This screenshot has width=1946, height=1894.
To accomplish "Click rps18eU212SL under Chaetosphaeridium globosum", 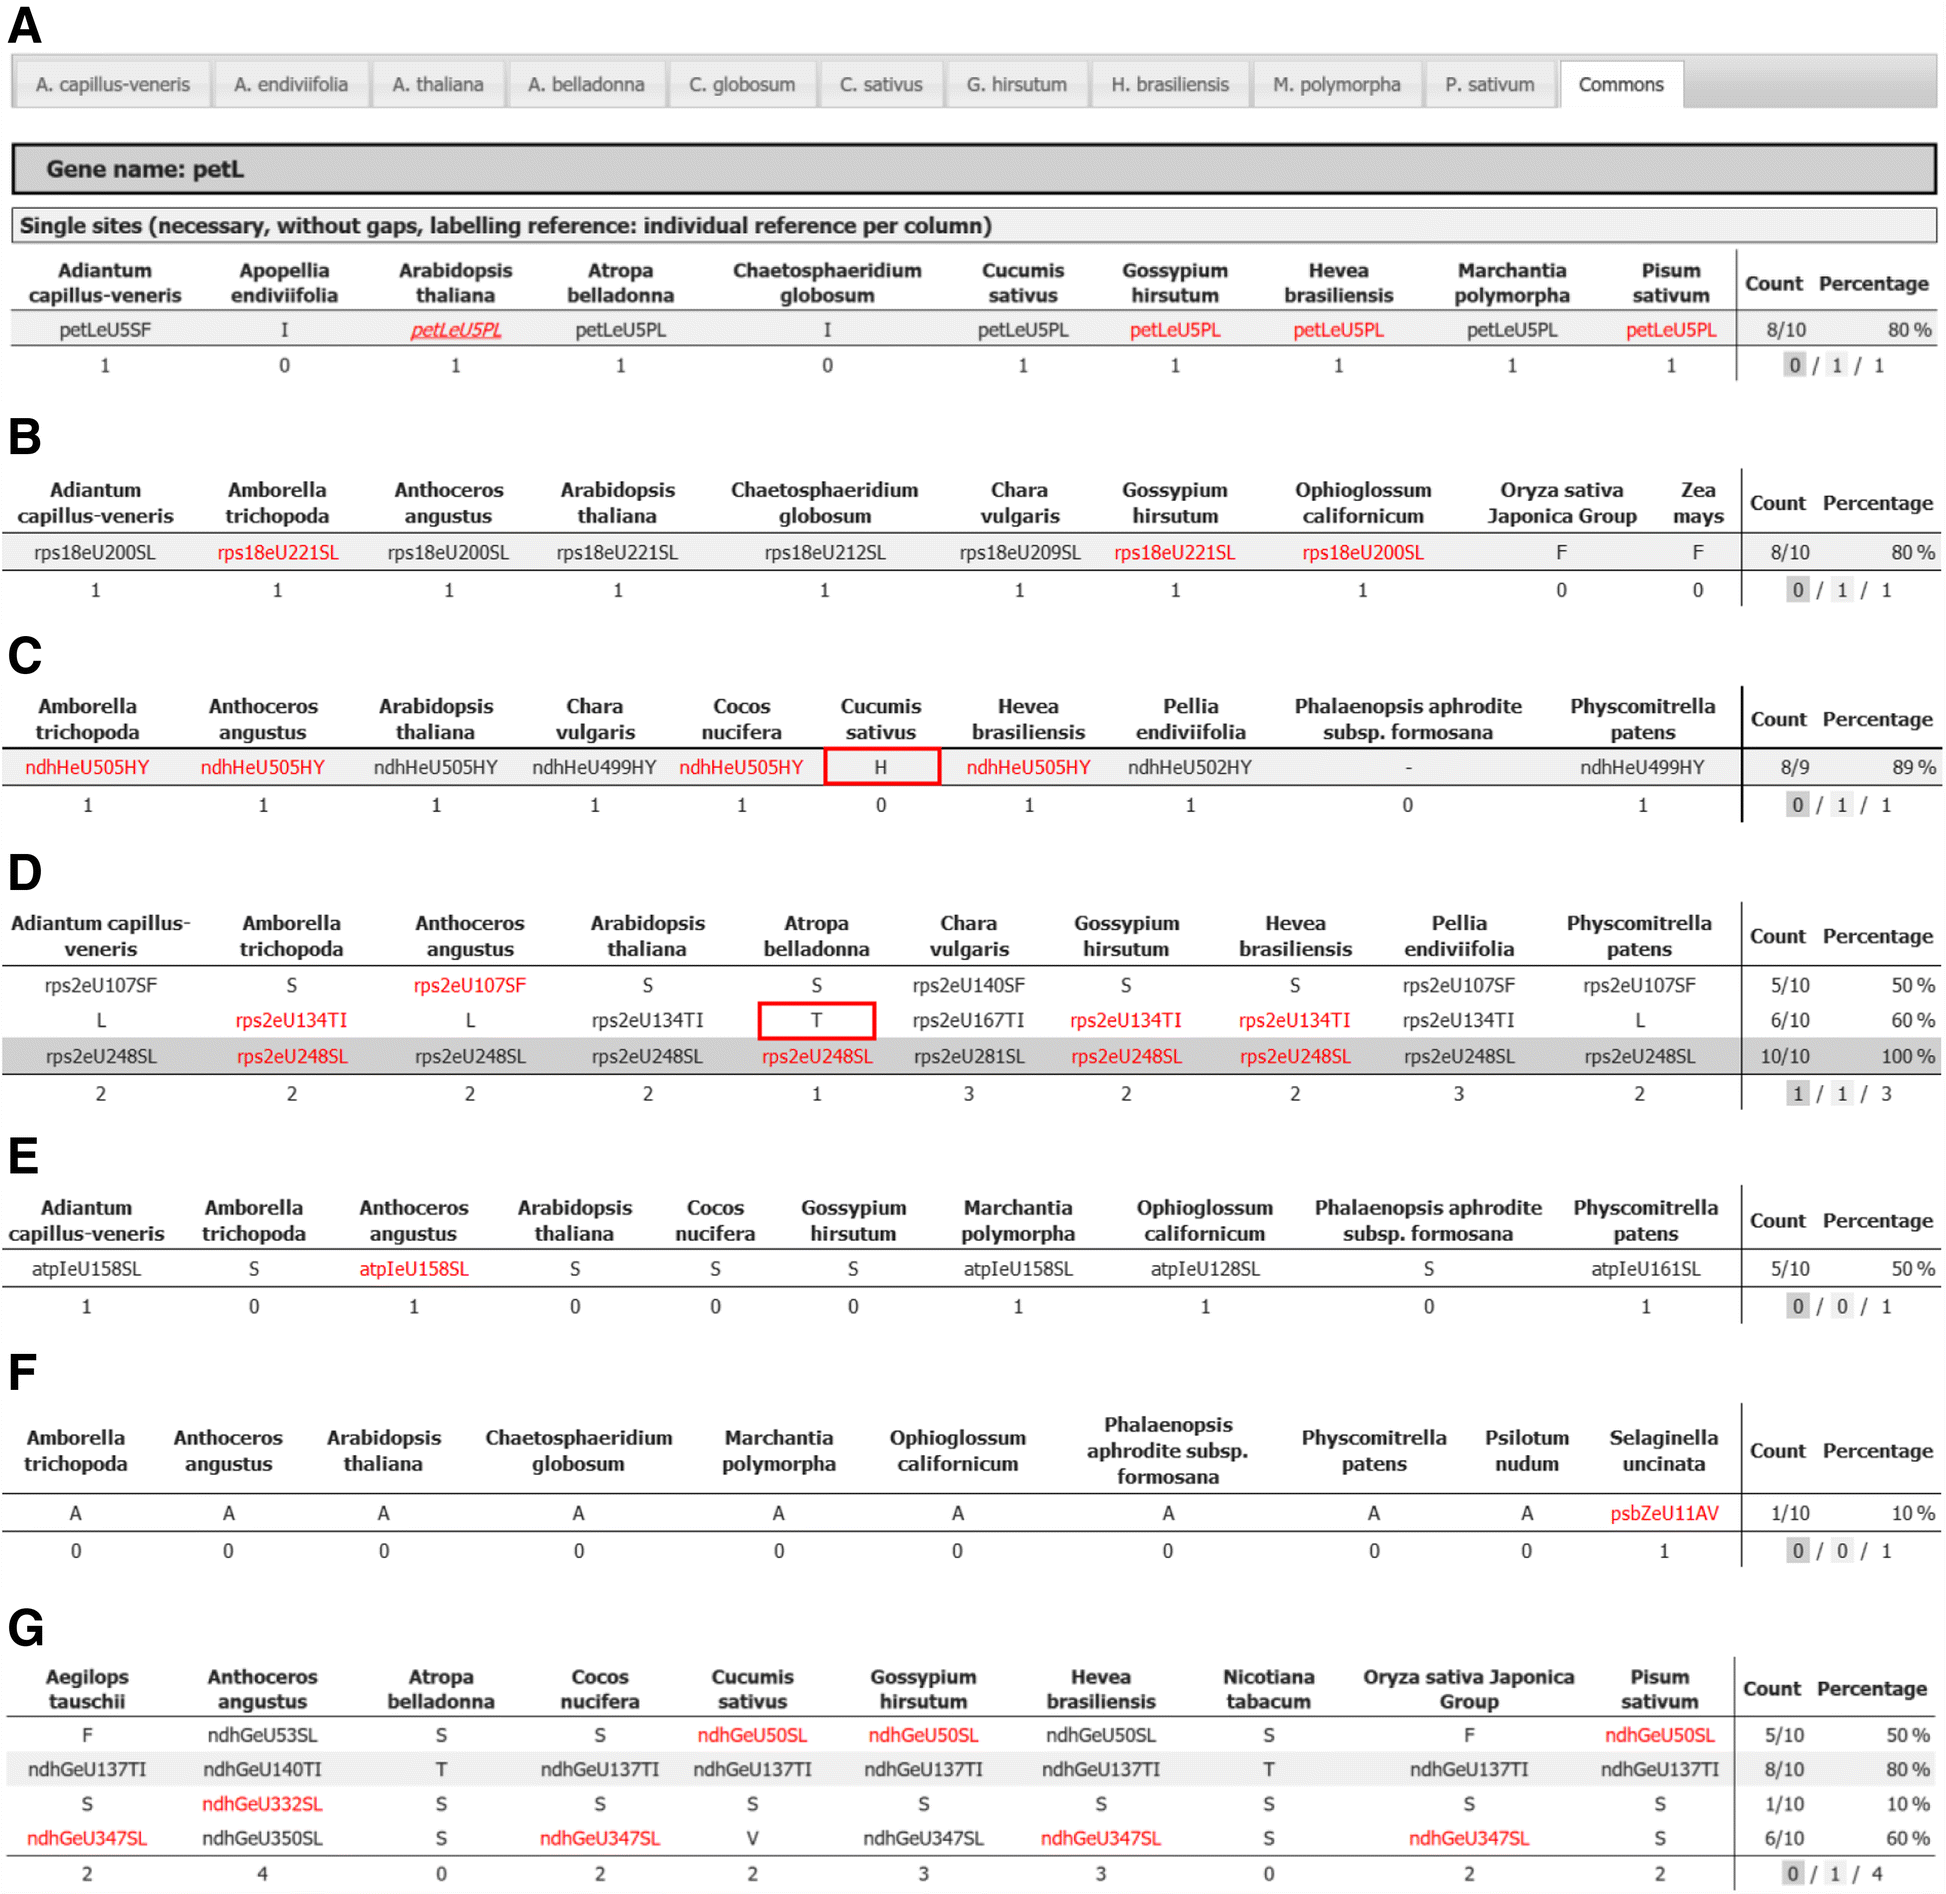I will point(825,552).
